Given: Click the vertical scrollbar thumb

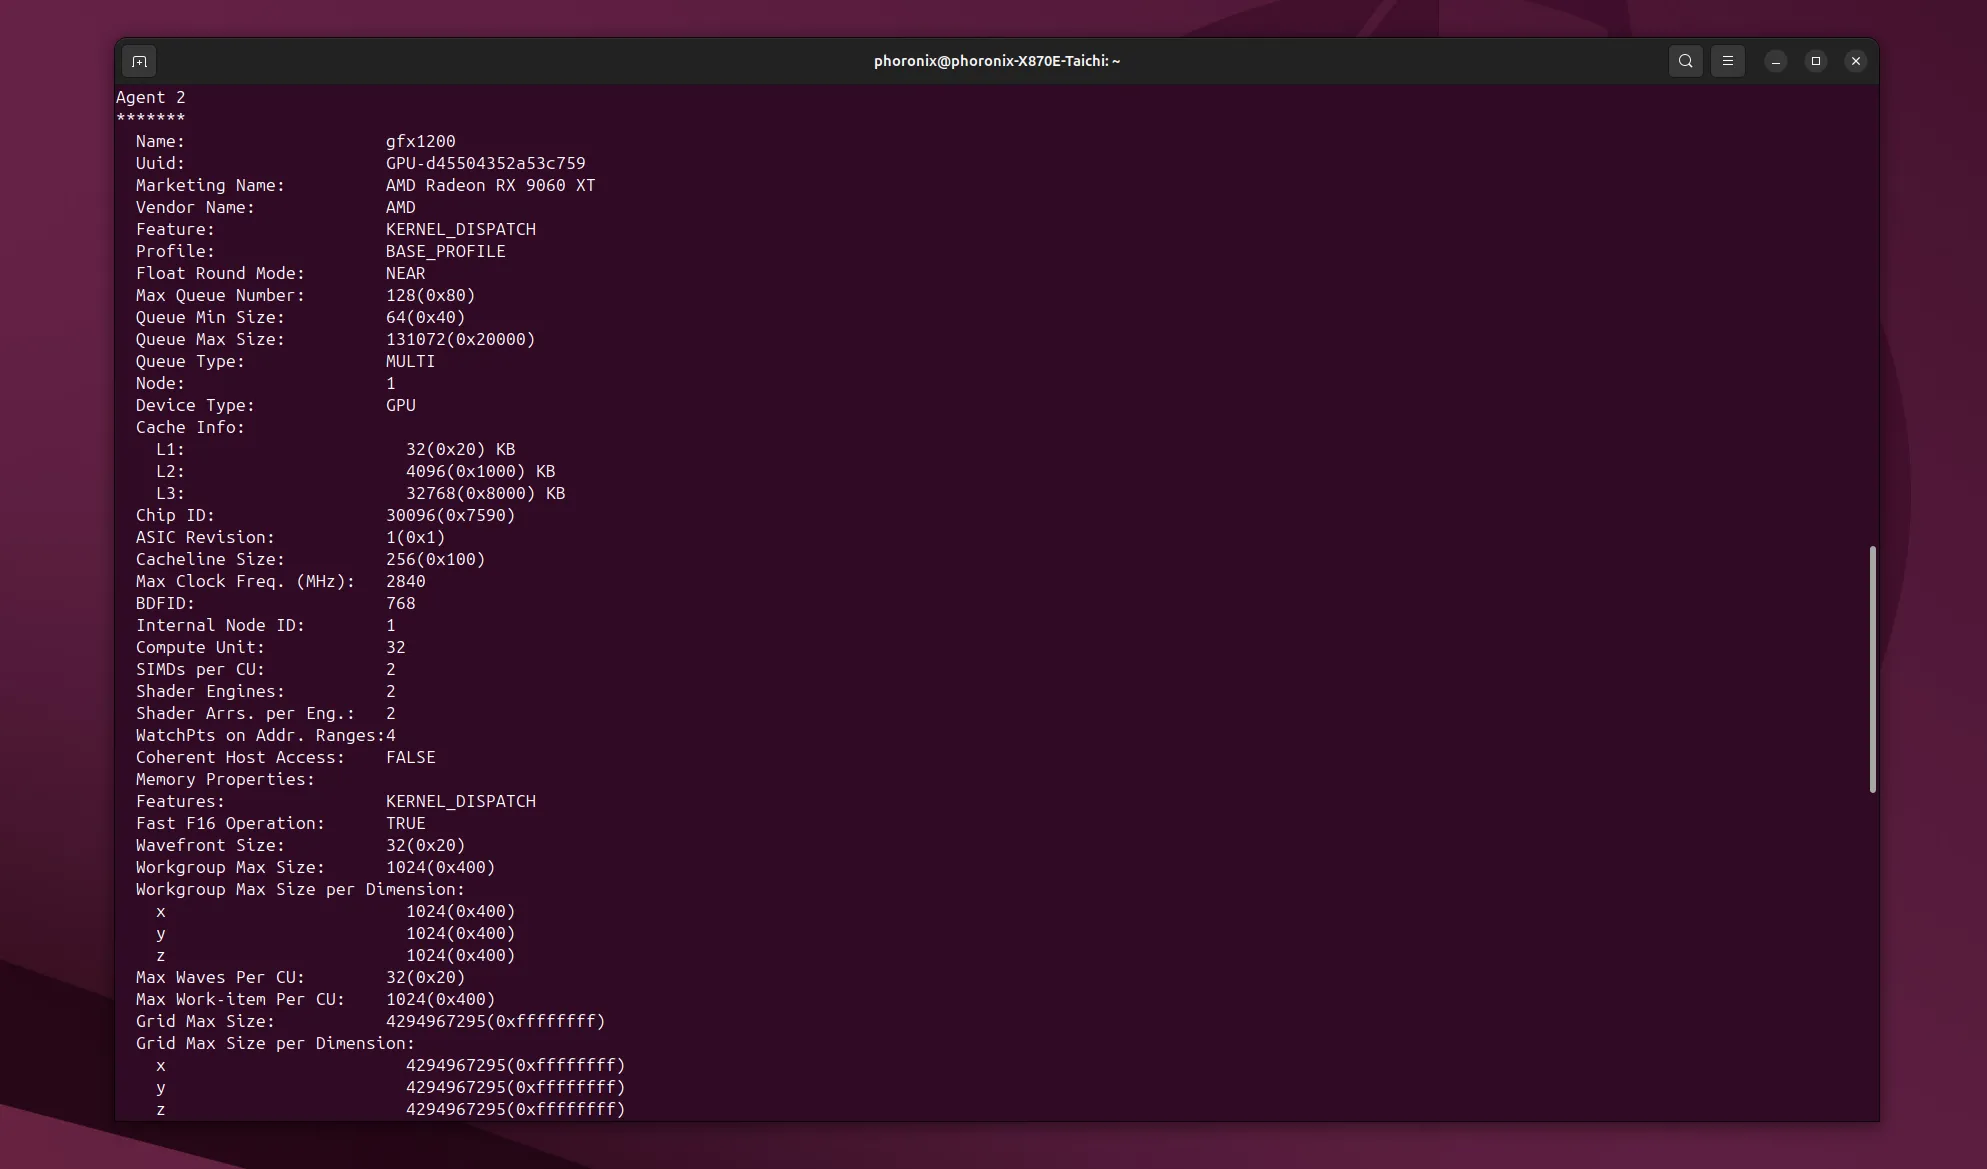Looking at the screenshot, I should 1871,668.
